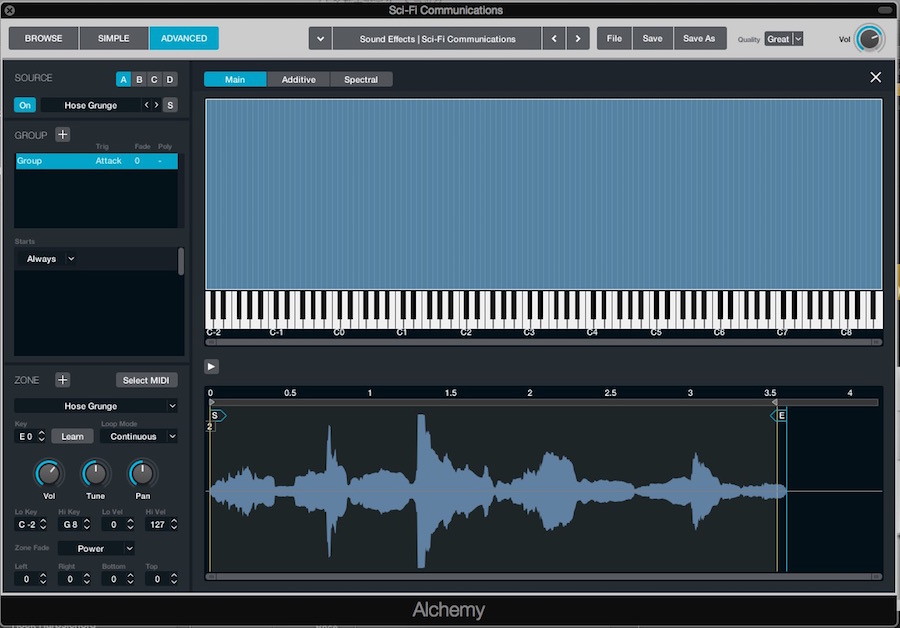Click Hose Grunge source name field
The width and height of the screenshot is (900, 628).
91,105
